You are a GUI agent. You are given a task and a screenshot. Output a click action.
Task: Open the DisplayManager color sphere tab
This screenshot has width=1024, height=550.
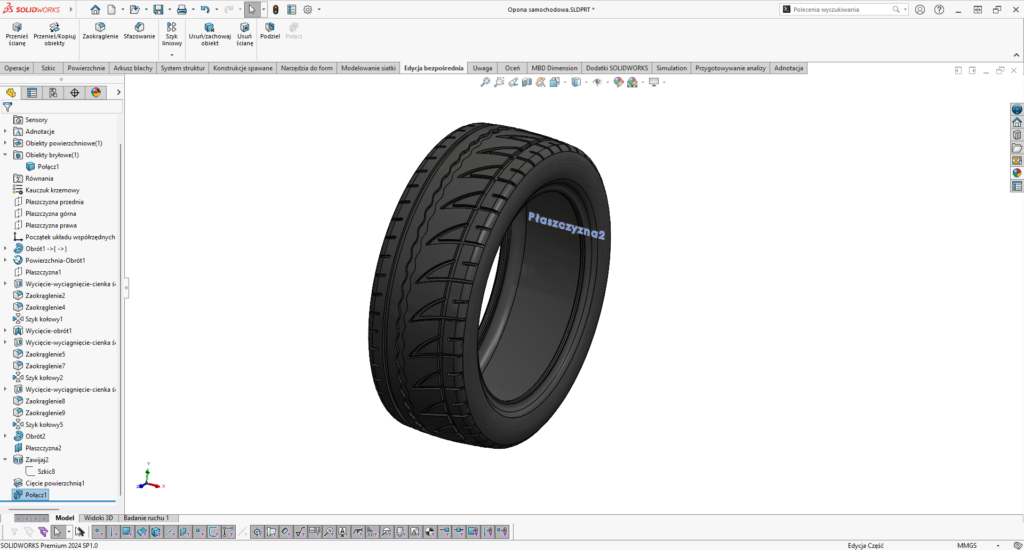pyautogui.click(x=96, y=93)
